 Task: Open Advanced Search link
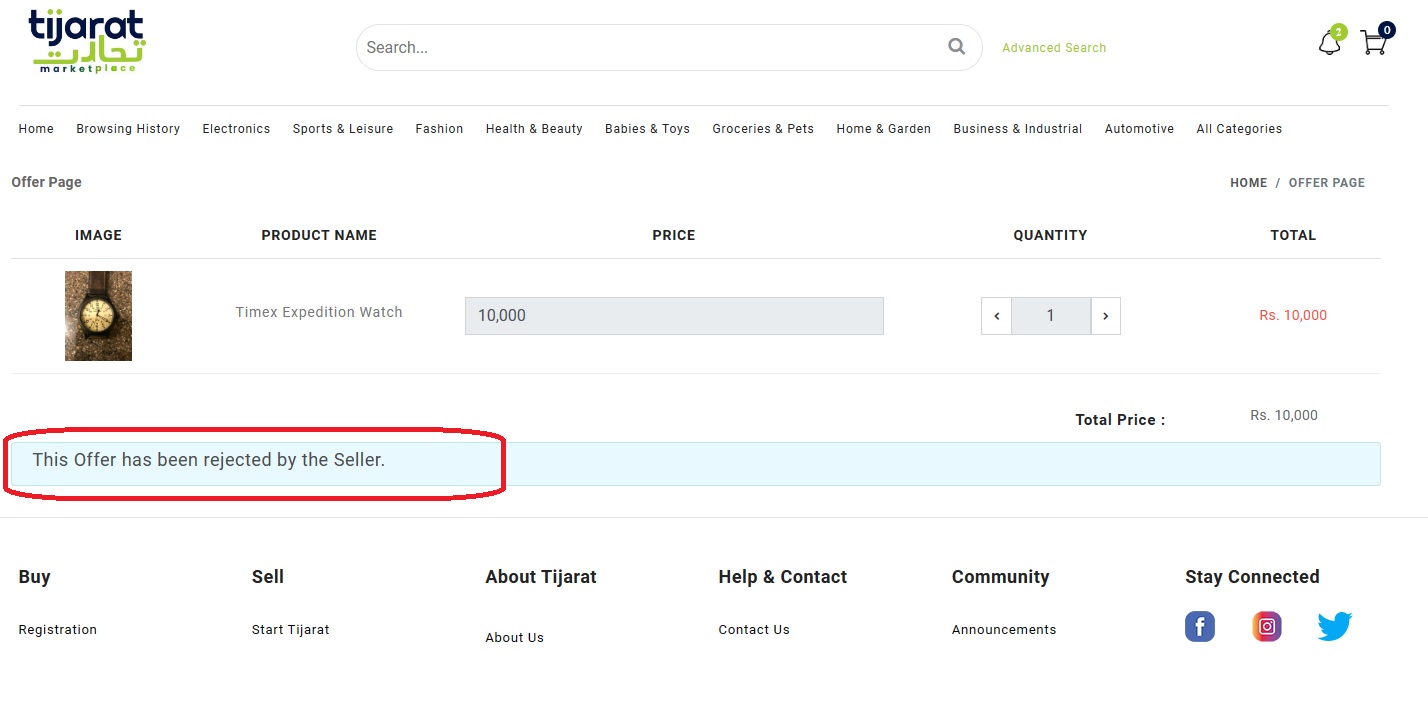[x=1054, y=48]
